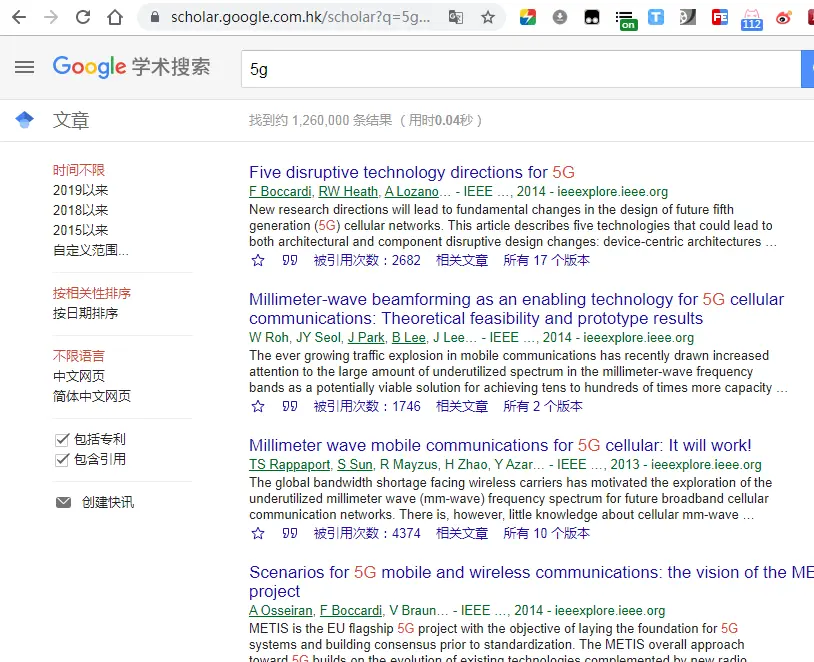Click 创建快讯 to create an alert

point(108,502)
